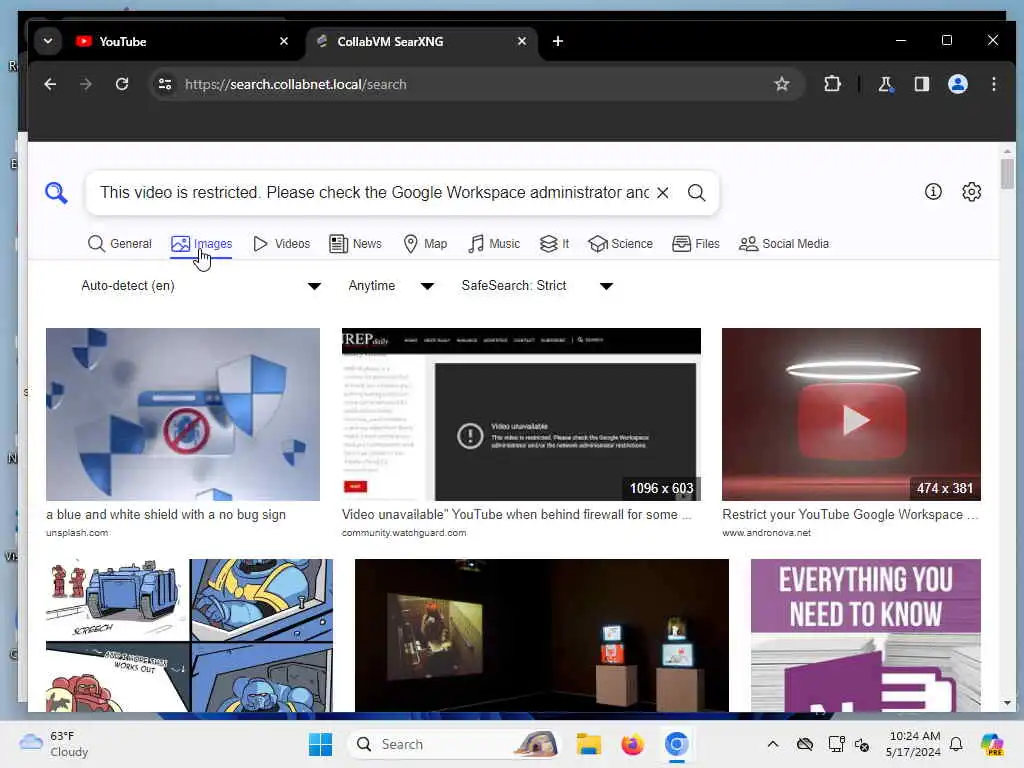
Task: Open Chrome three-dot menu
Action: (x=993, y=84)
